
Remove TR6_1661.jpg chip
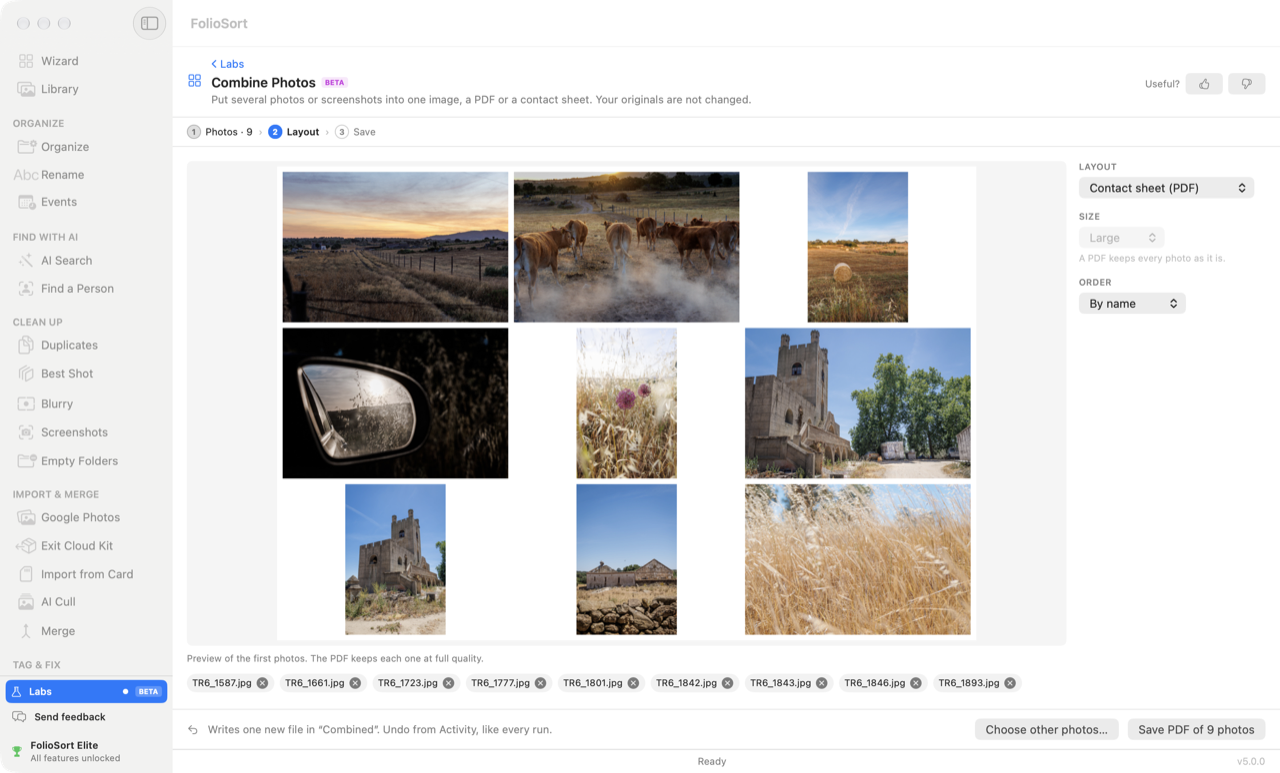coord(355,683)
